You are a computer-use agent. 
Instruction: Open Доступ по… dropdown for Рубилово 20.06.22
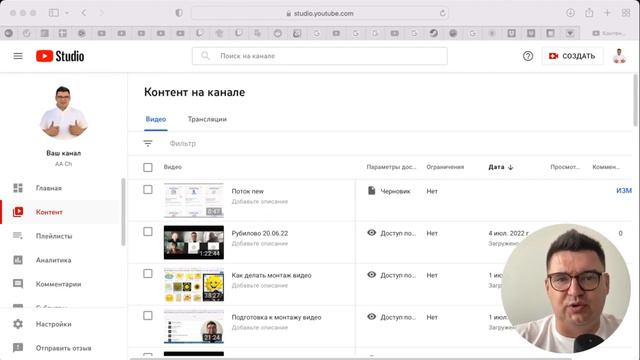[x=398, y=233]
